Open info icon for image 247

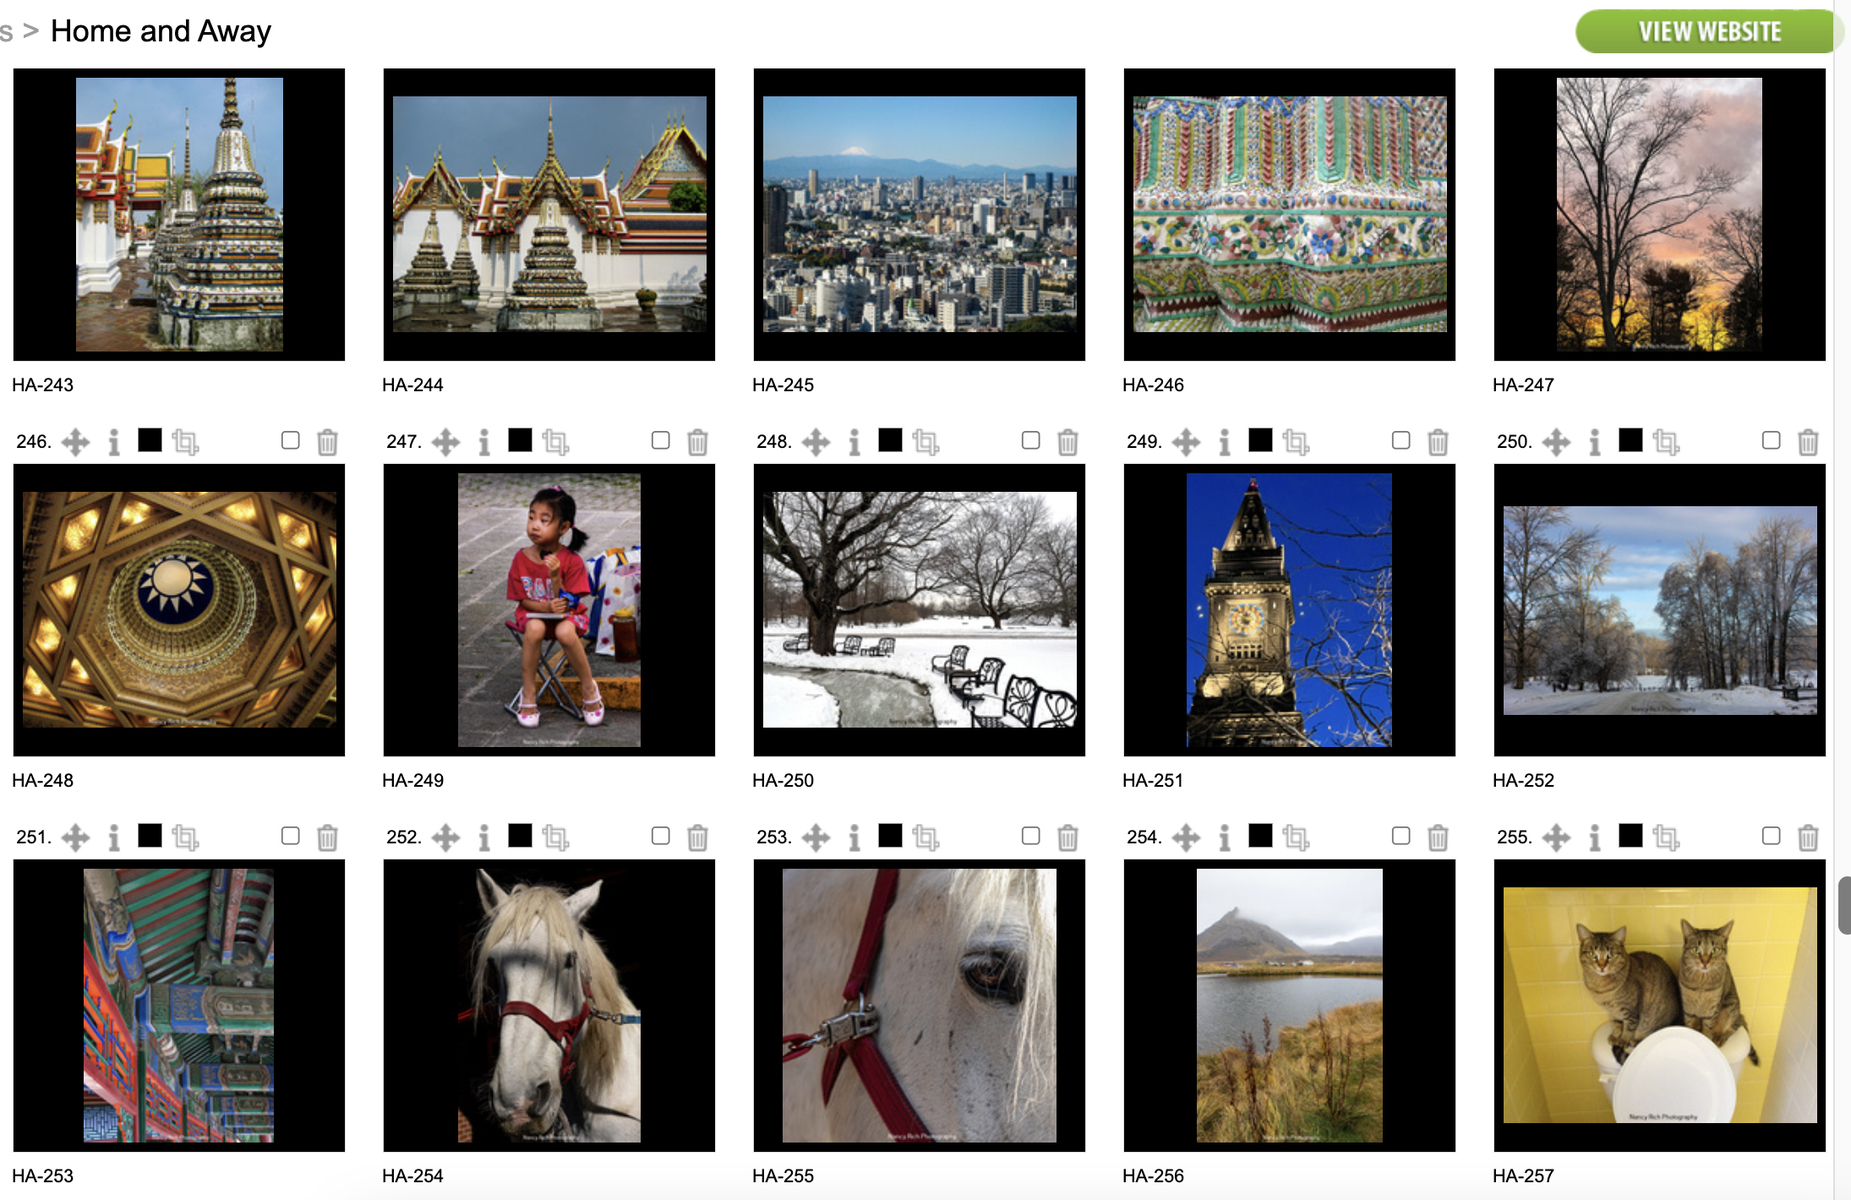click(484, 442)
